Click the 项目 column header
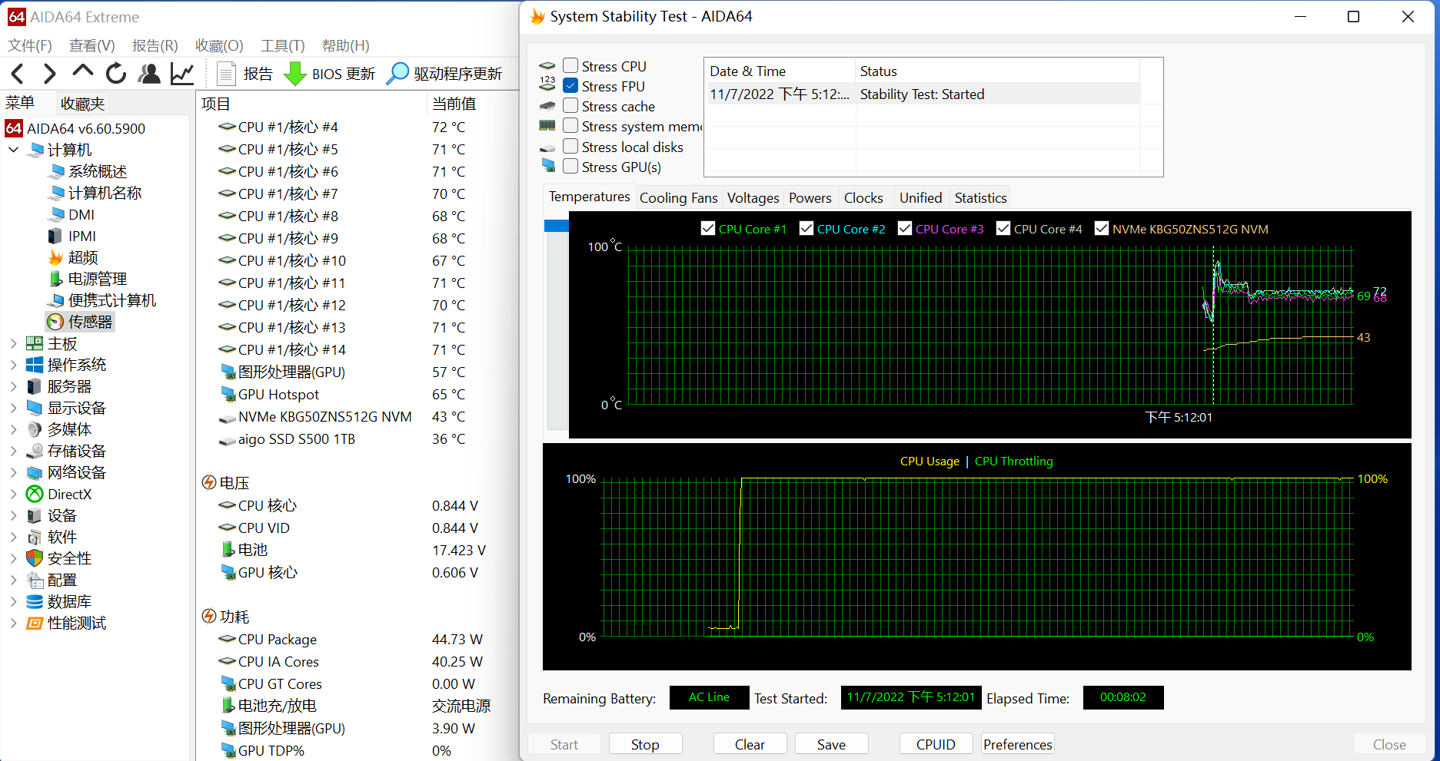 [216, 103]
